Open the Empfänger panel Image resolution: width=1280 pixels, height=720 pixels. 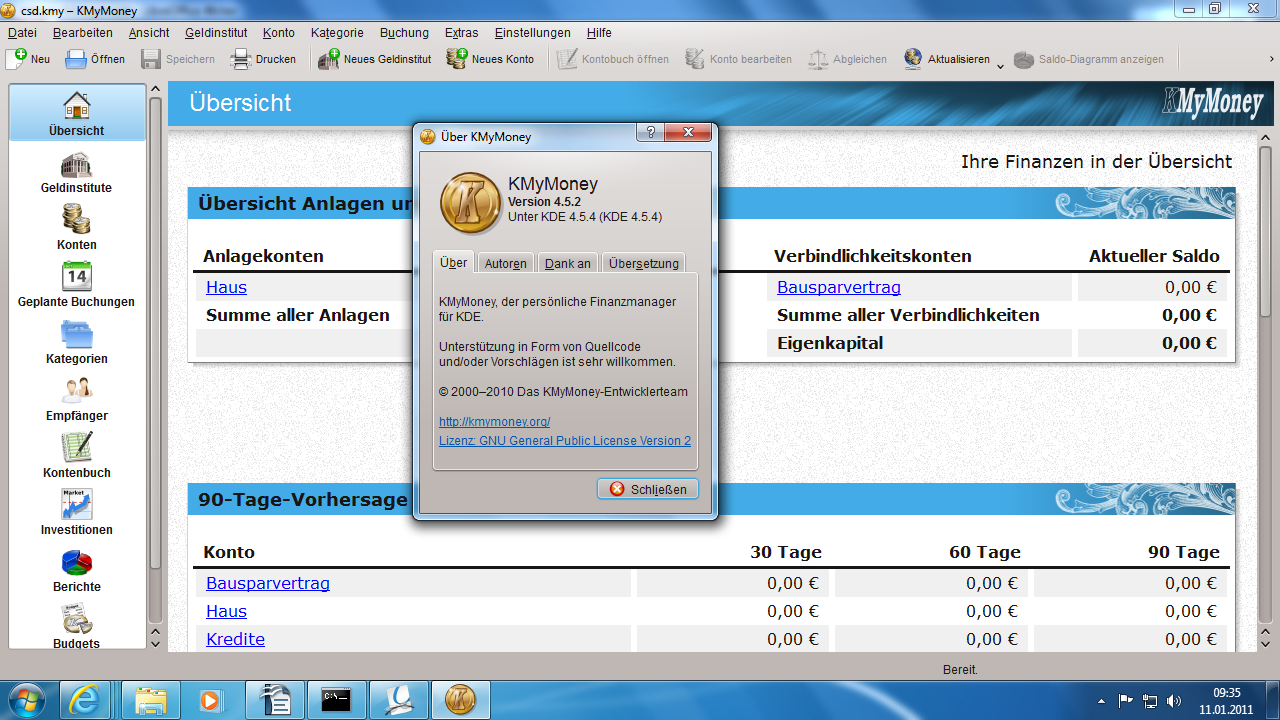(76, 398)
